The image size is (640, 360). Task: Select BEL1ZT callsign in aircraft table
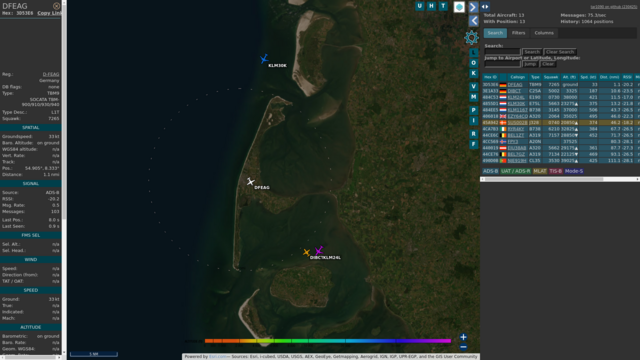coord(516,135)
